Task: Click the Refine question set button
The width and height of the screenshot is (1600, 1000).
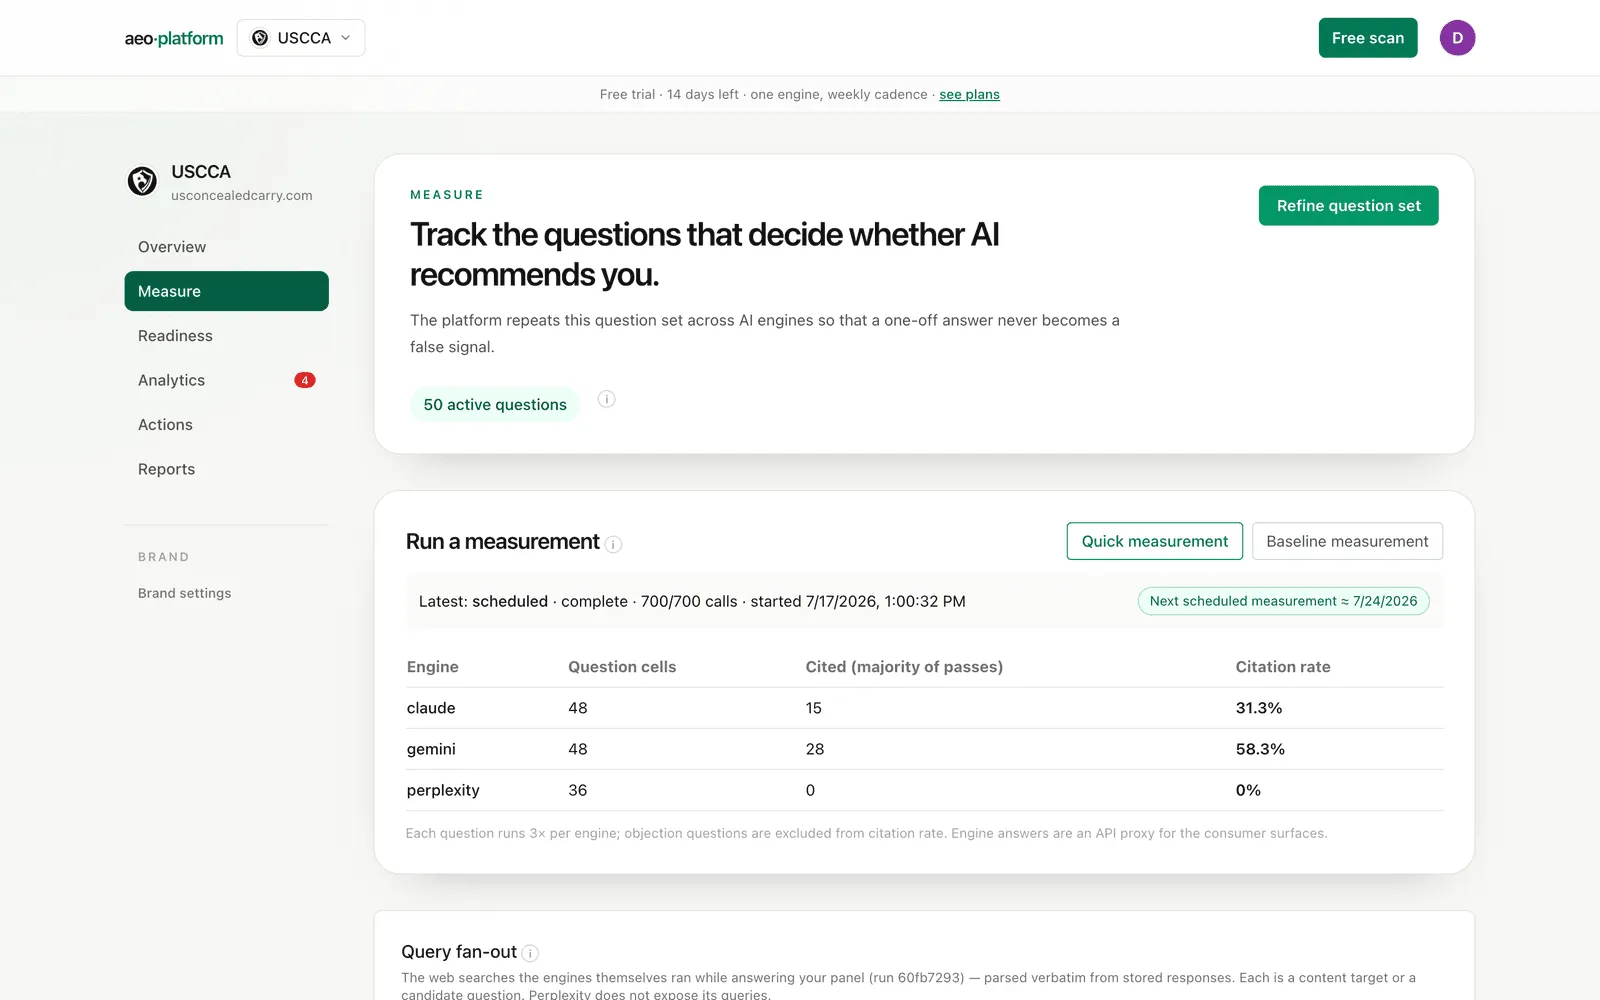Action: [1348, 206]
